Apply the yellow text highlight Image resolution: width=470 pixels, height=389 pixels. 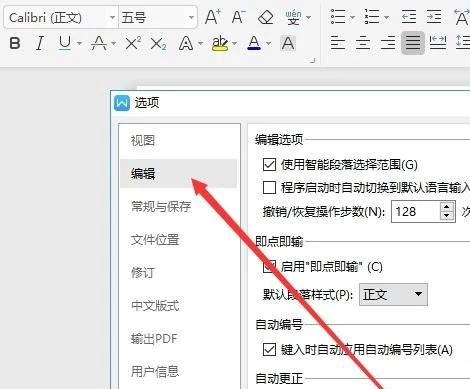(220, 43)
